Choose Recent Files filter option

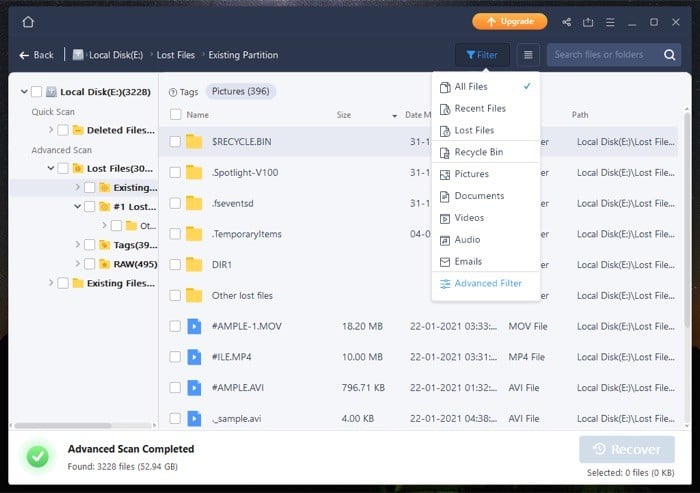tap(486, 109)
